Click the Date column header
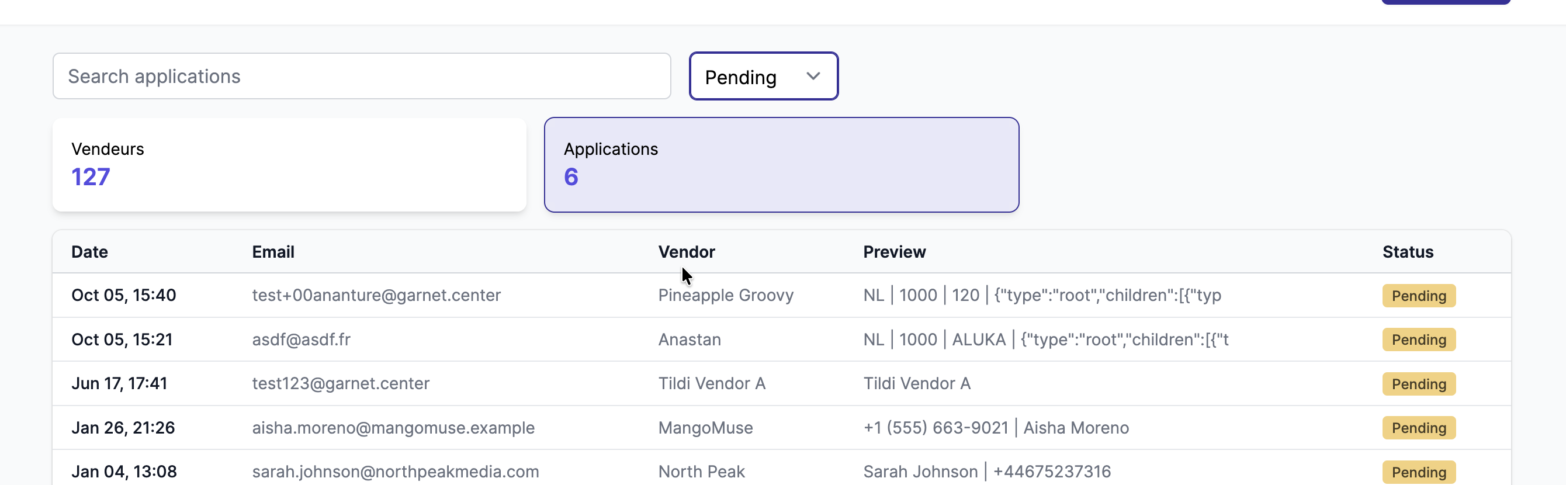 click(90, 252)
